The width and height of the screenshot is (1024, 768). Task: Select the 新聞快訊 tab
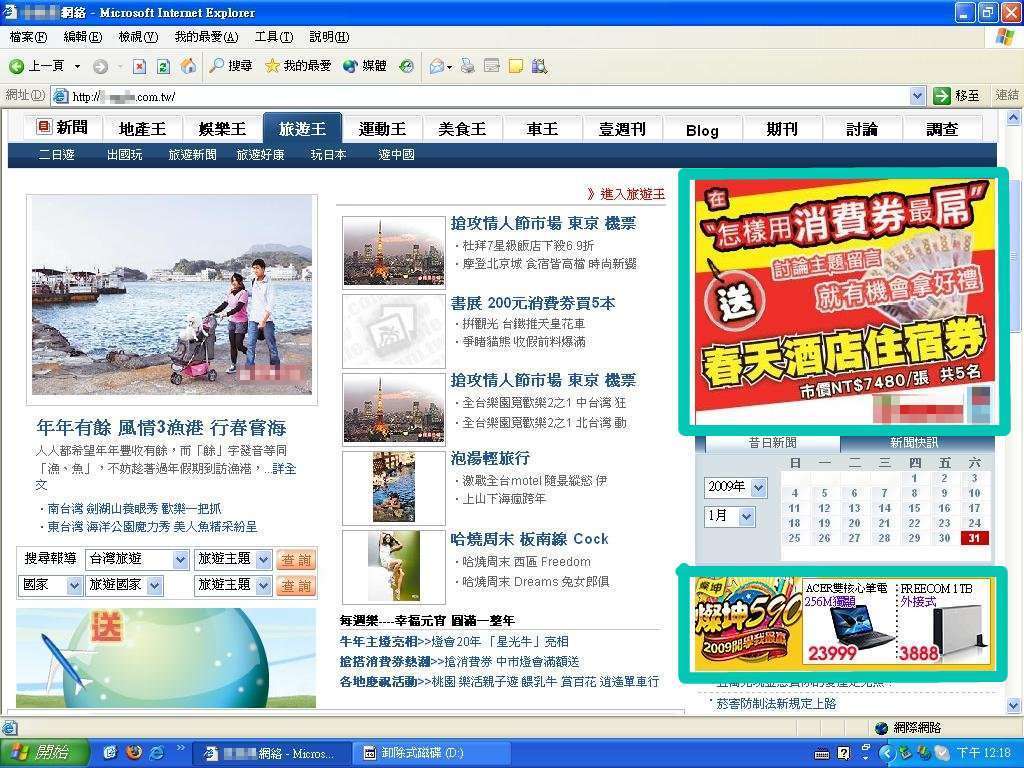tap(913, 443)
